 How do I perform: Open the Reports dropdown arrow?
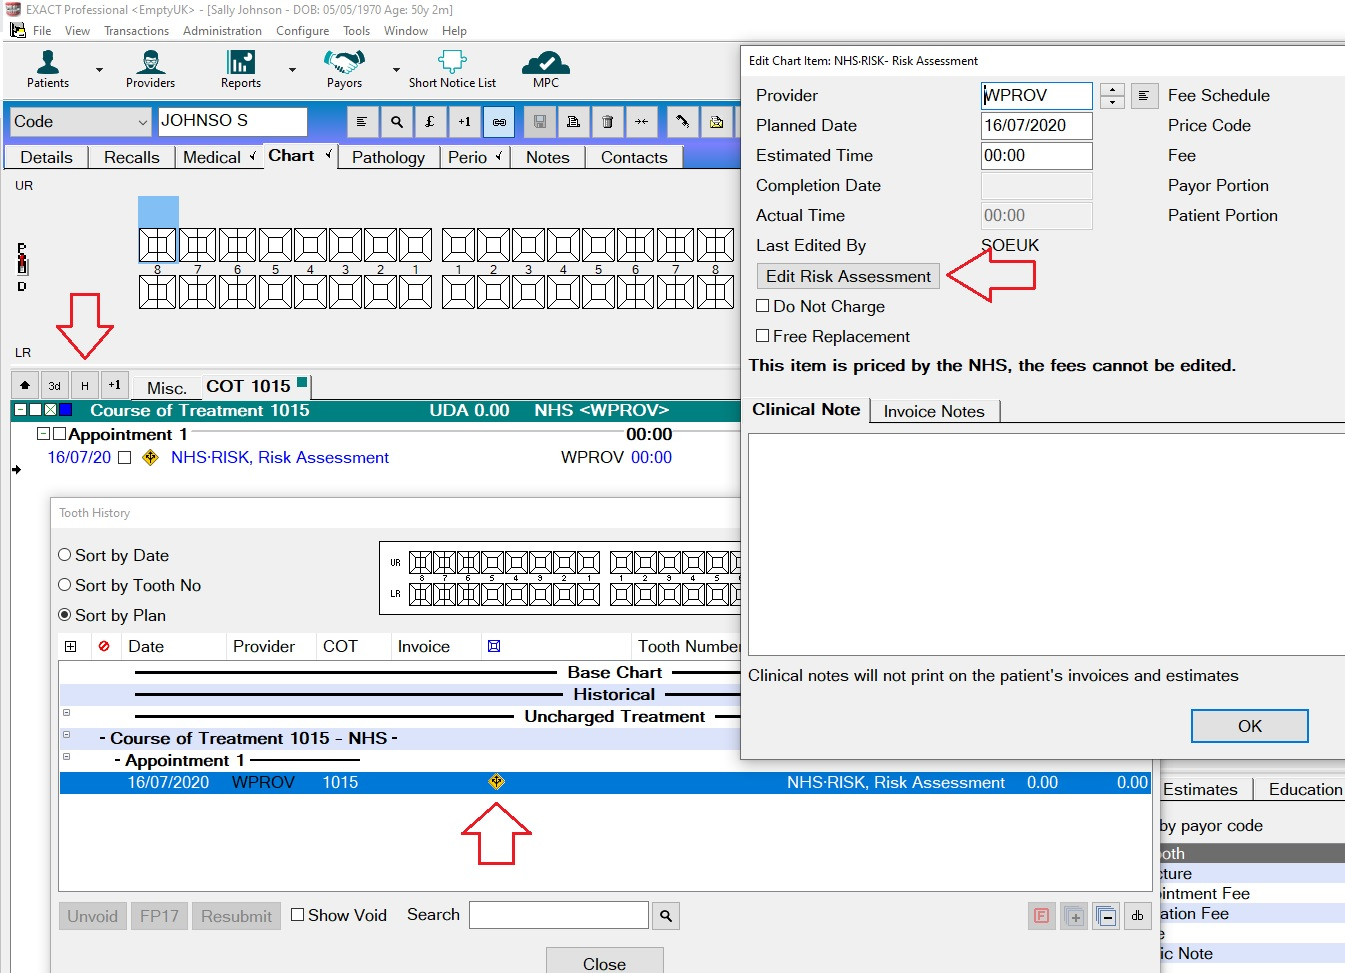pyautogui.click(x=292, y=70)
